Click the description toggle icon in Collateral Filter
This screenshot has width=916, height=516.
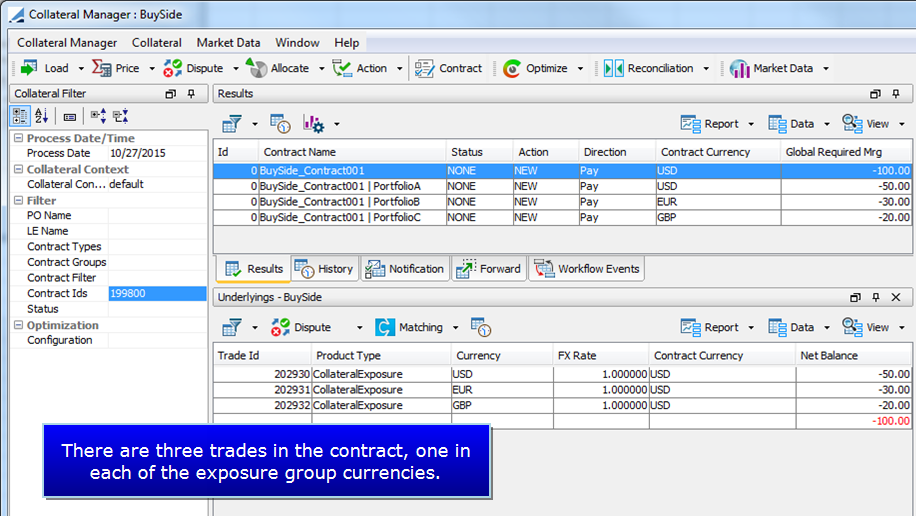[70, 117]
